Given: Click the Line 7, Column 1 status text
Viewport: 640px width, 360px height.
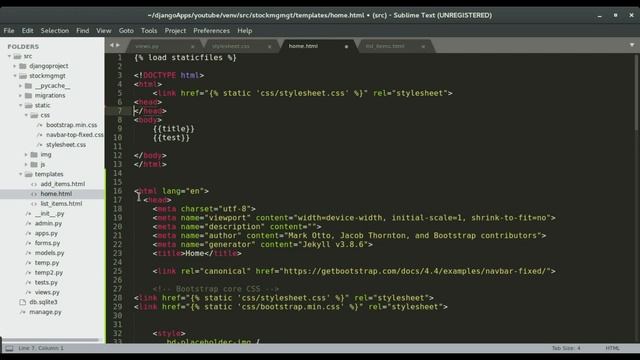Looking at the screenshot, I should [41, 348].
